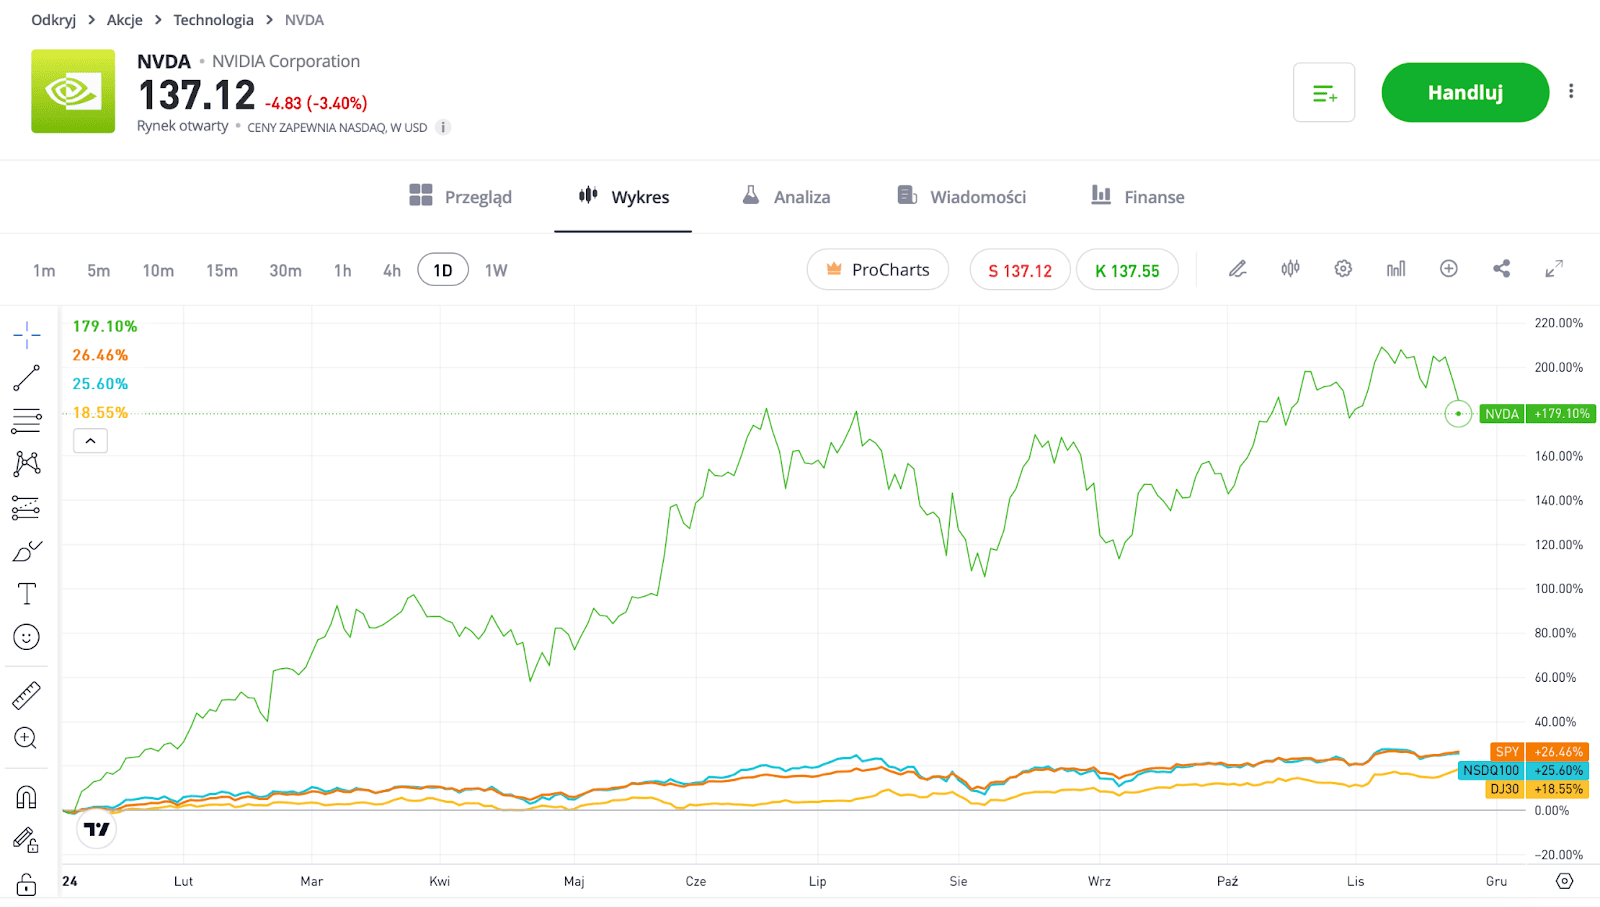Select the Text annotation tool
The image size is (1600, 907).
(x=27, y=594)
